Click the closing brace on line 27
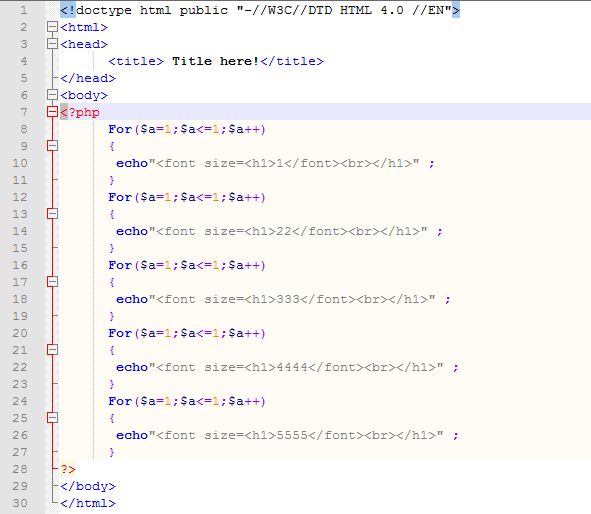Image resolution: width=591 pixels, height=514 pixels. [112, 452]
